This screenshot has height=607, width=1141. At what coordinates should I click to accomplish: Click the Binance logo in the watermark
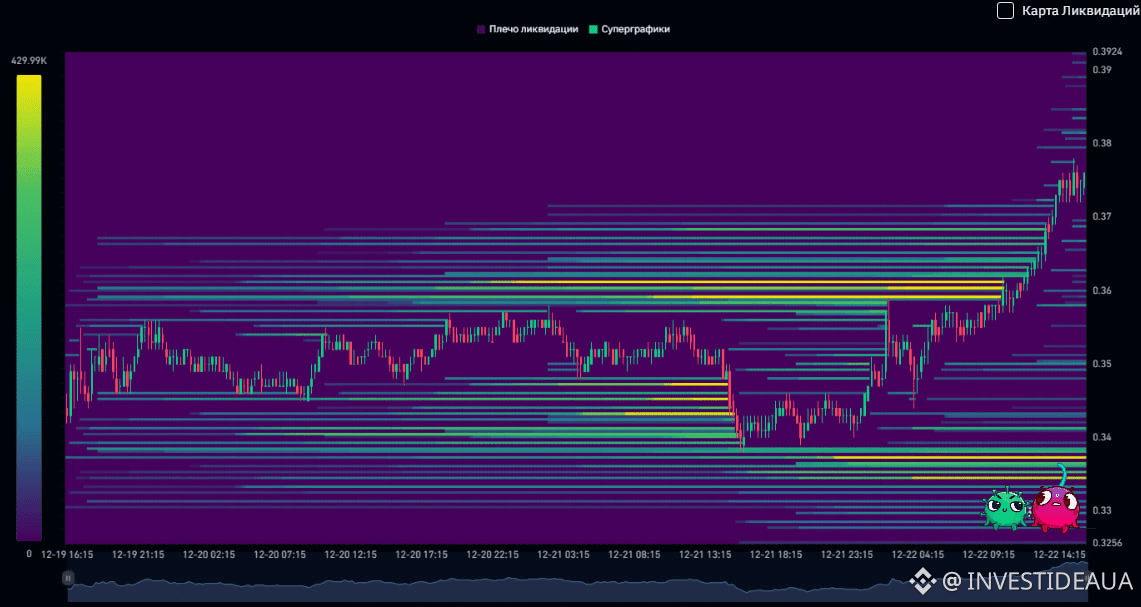click(x=922, y=580)
